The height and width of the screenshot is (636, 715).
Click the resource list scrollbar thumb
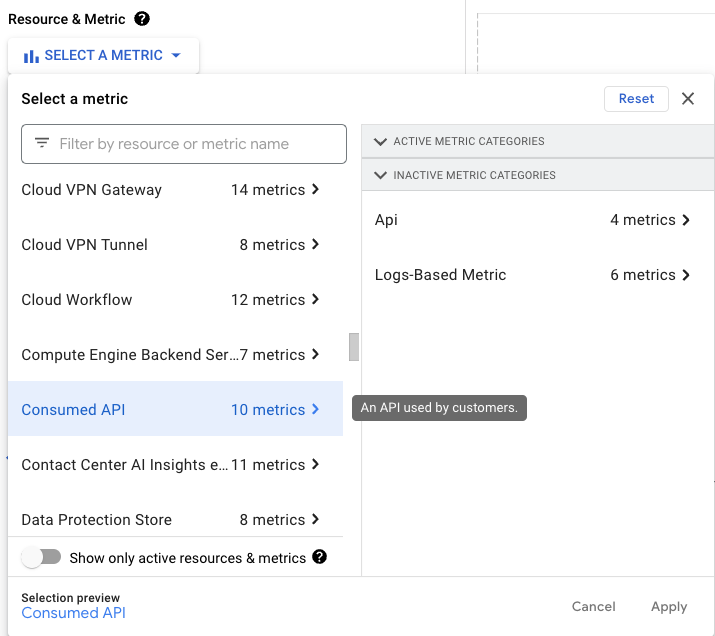(353, 347)
